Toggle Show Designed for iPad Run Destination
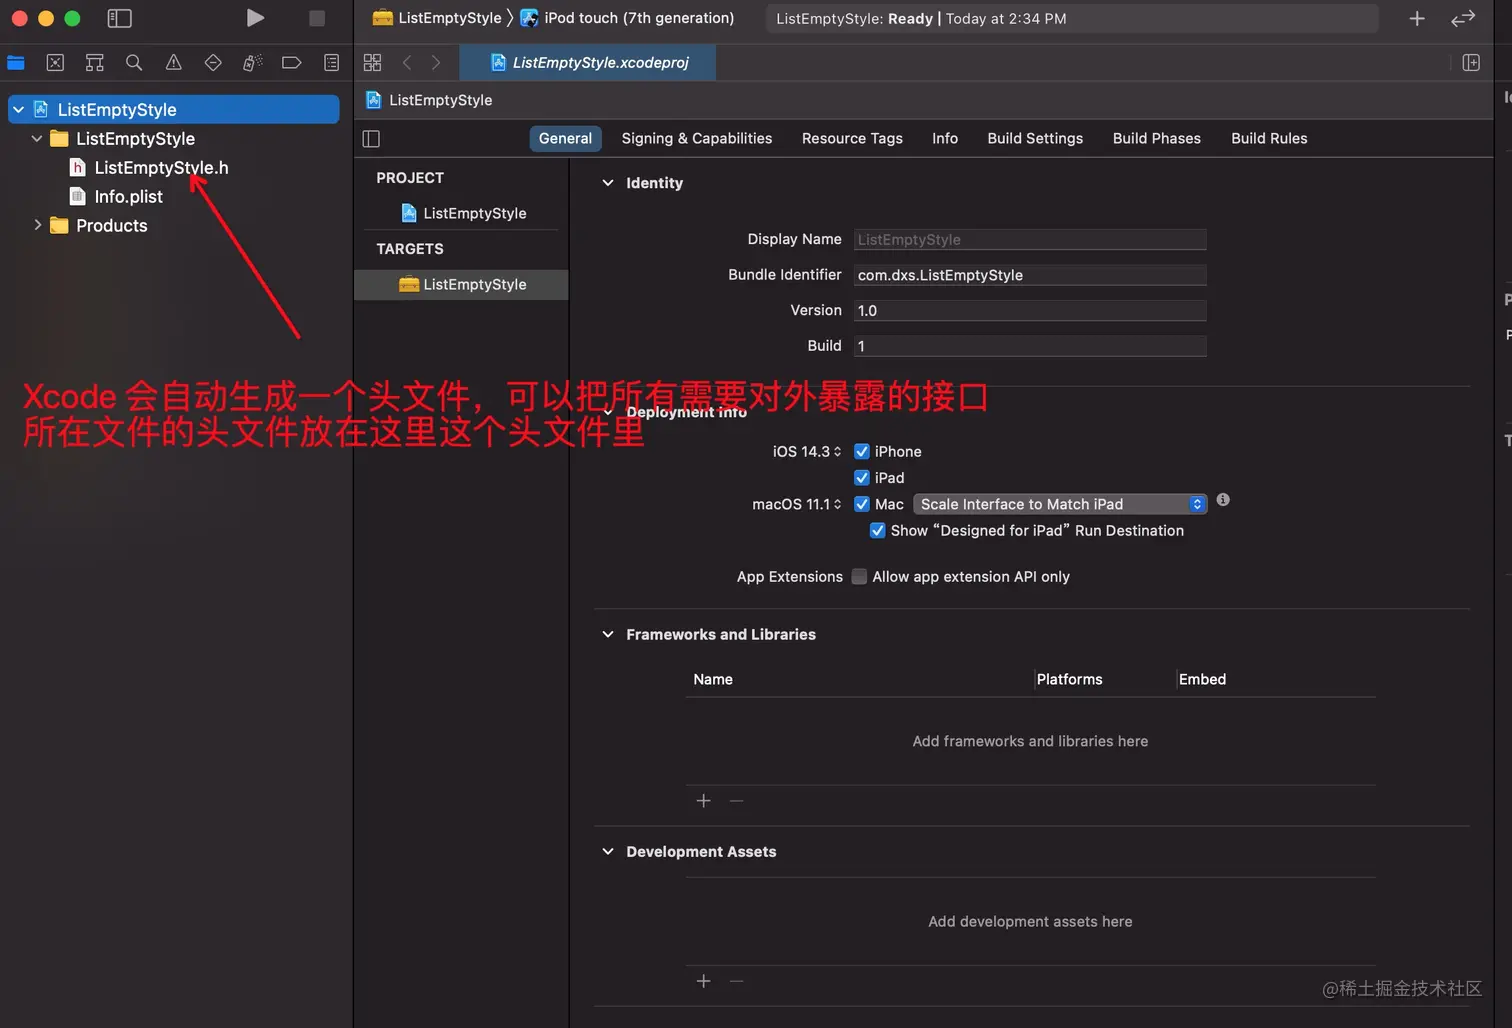1512x1028 pixels. coord(878,531)
